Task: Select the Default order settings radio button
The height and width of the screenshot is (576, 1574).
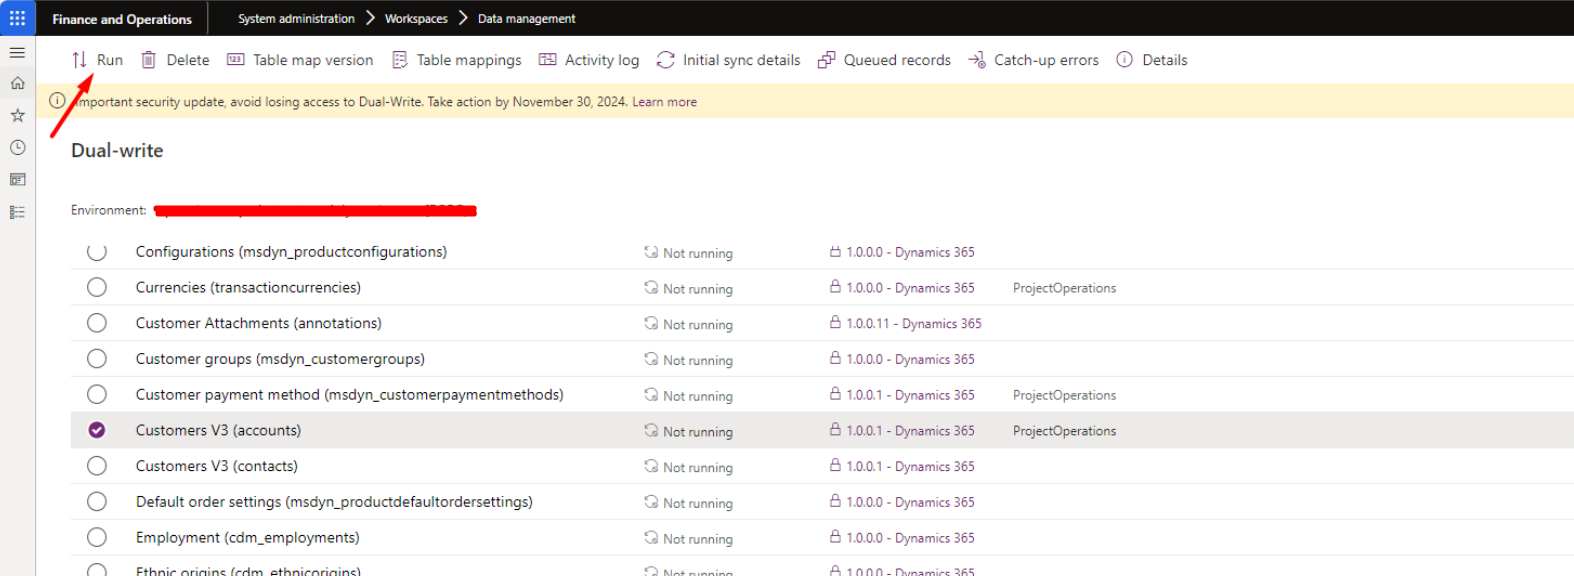Action: pyautogui.click(x=97, y=502)
